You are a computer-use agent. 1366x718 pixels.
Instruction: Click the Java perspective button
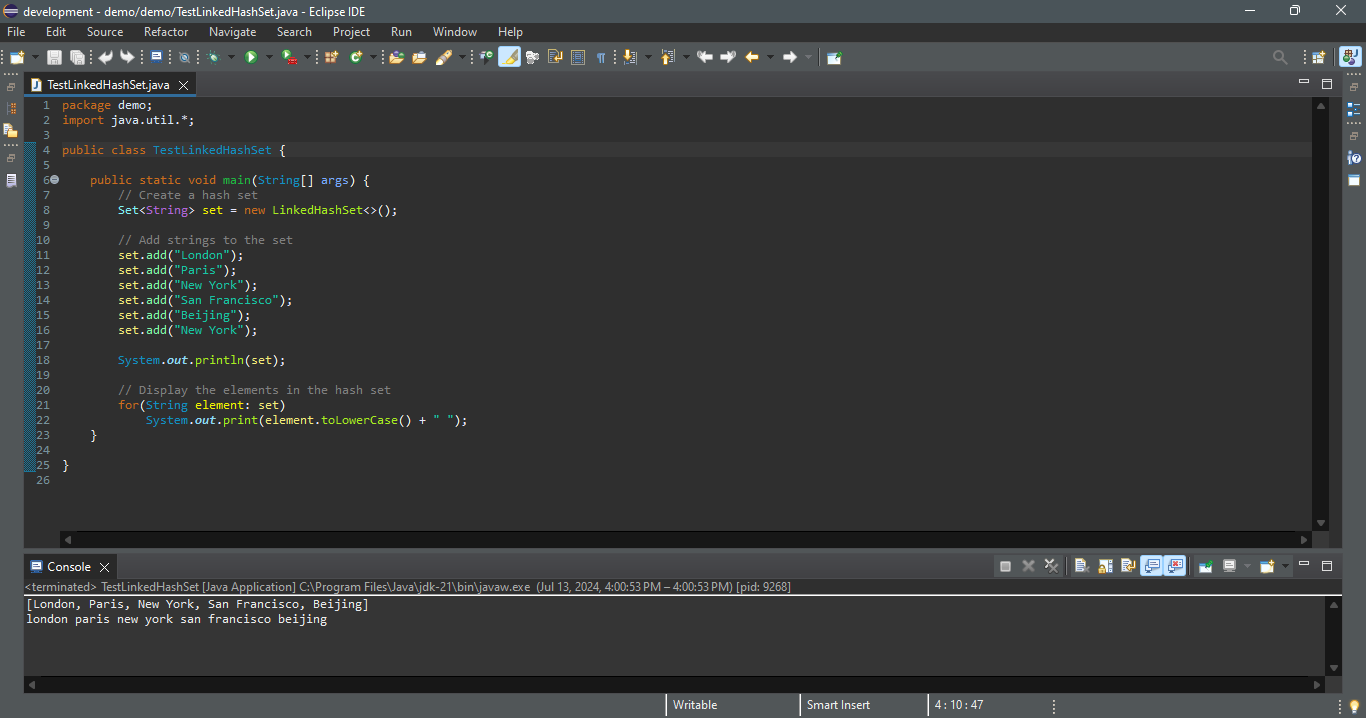point(1350,58)
